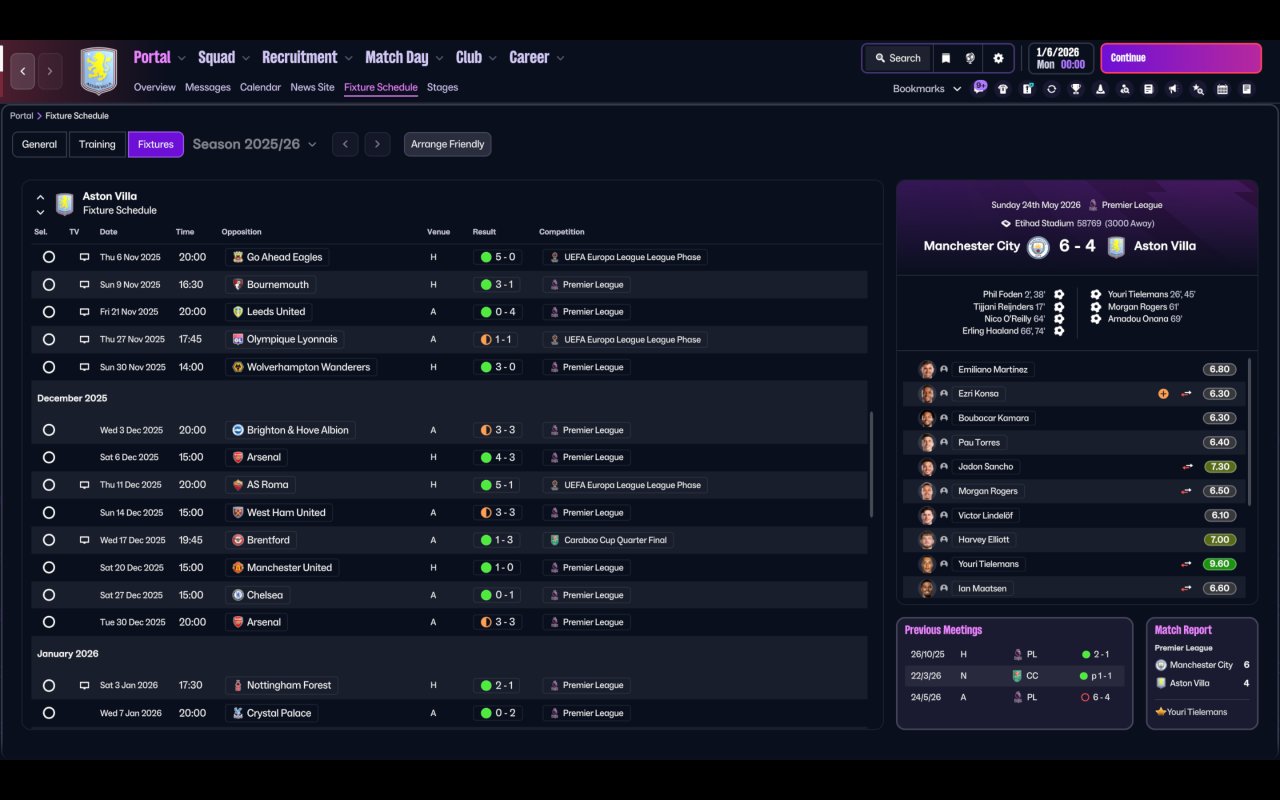Click the calendar grid icon in bookmarks bar
Screen dimensions: 1280x800
(x=1222, y=89)
